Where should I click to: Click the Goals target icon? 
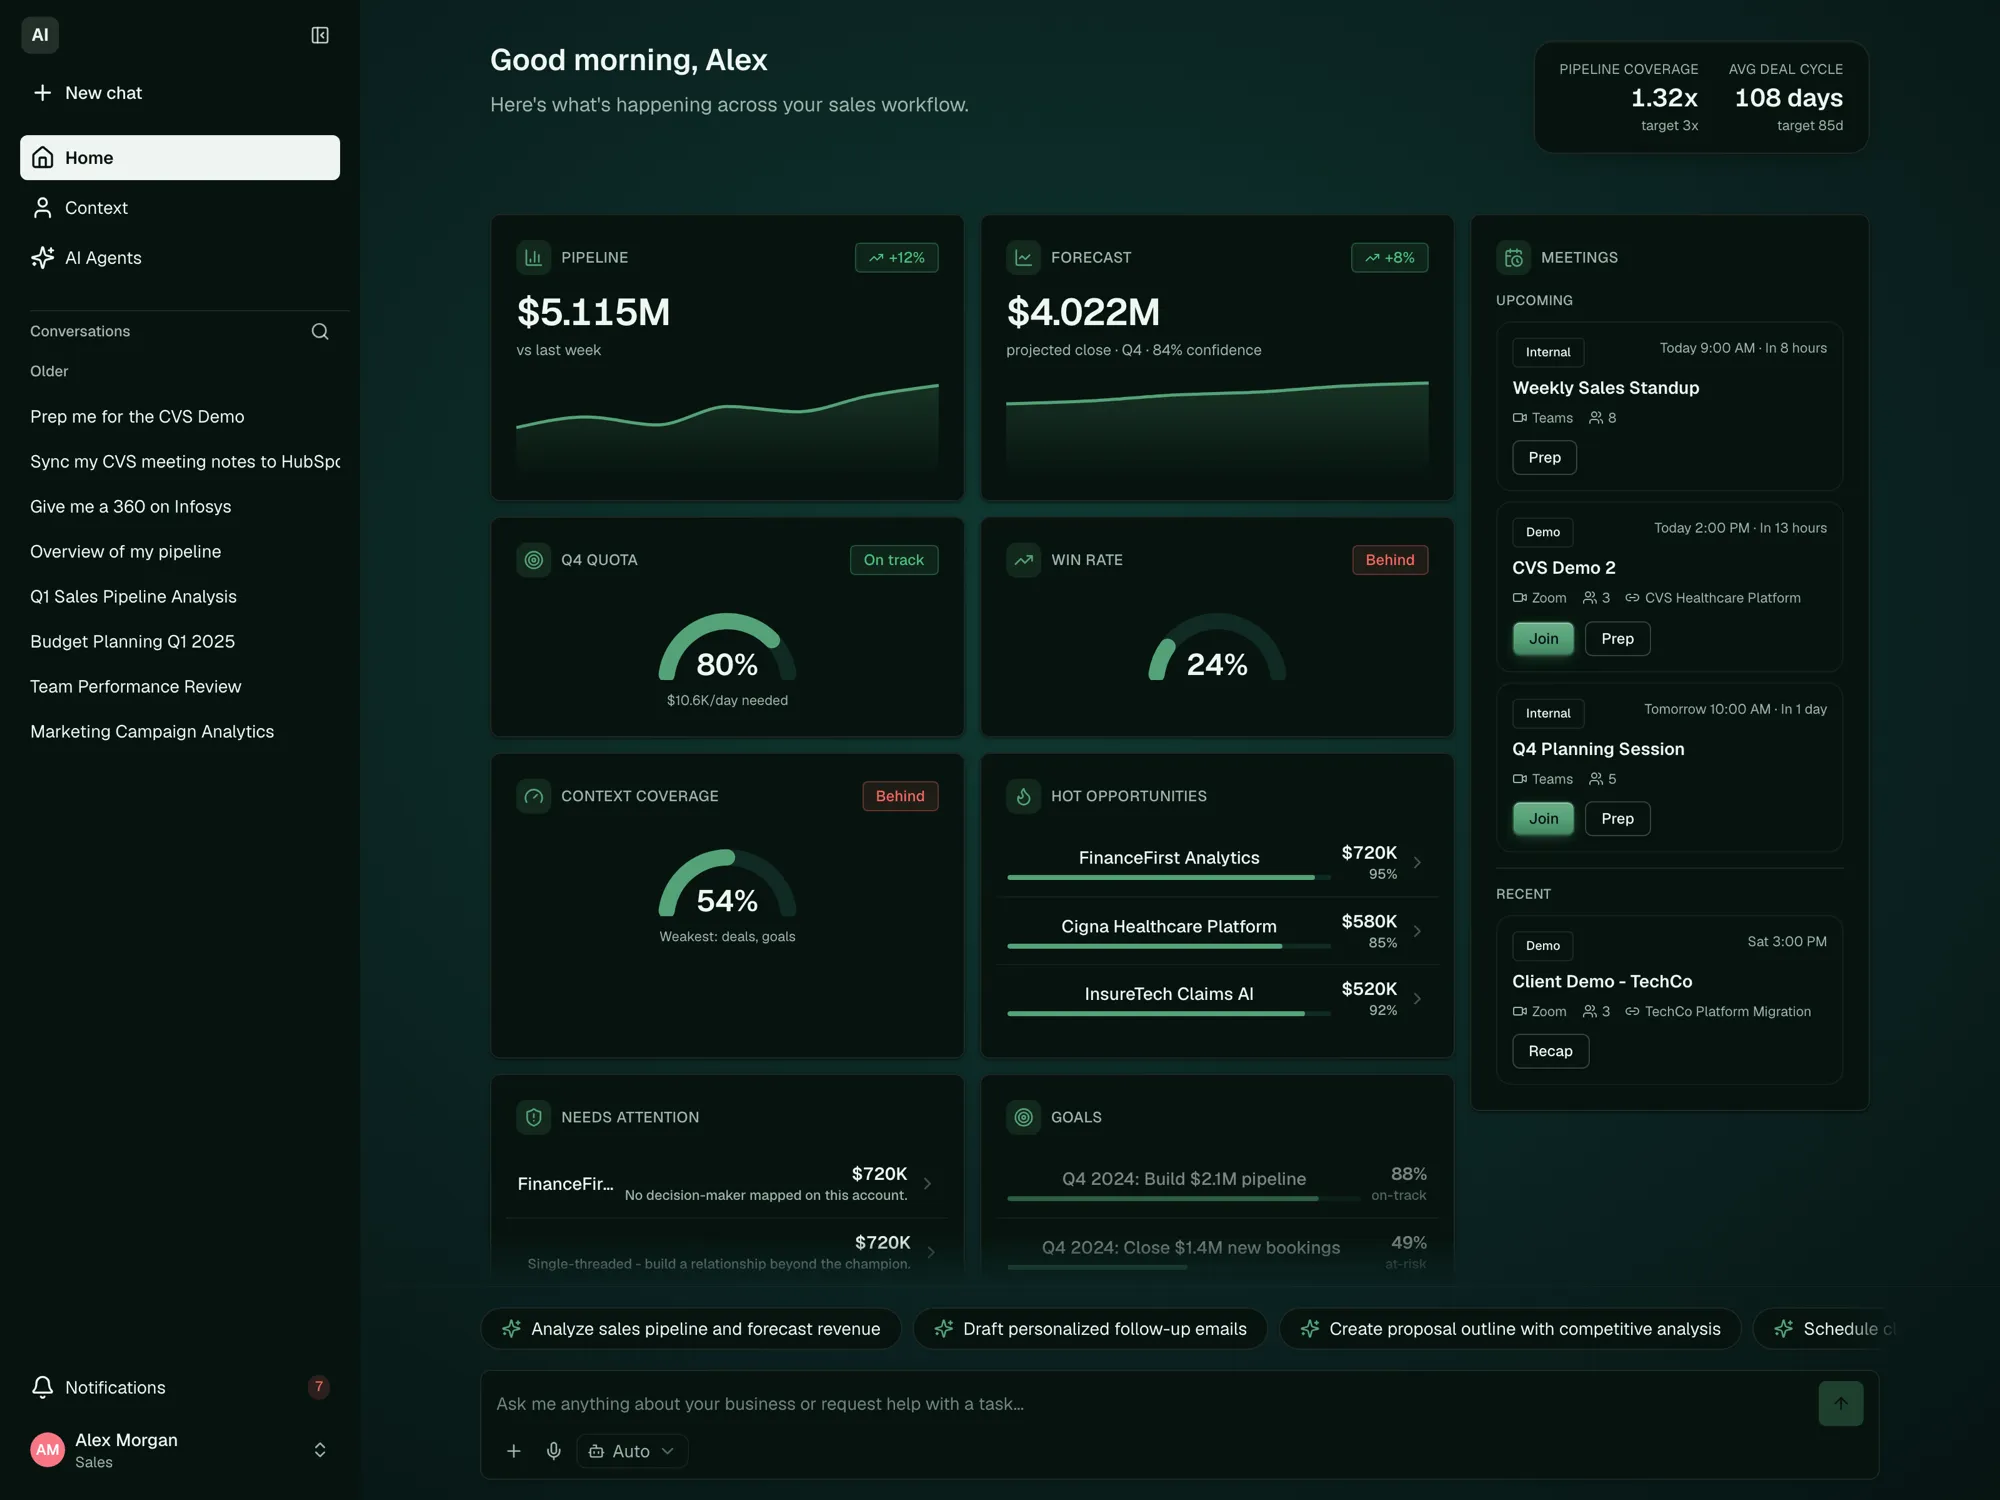[1024, 1117]
